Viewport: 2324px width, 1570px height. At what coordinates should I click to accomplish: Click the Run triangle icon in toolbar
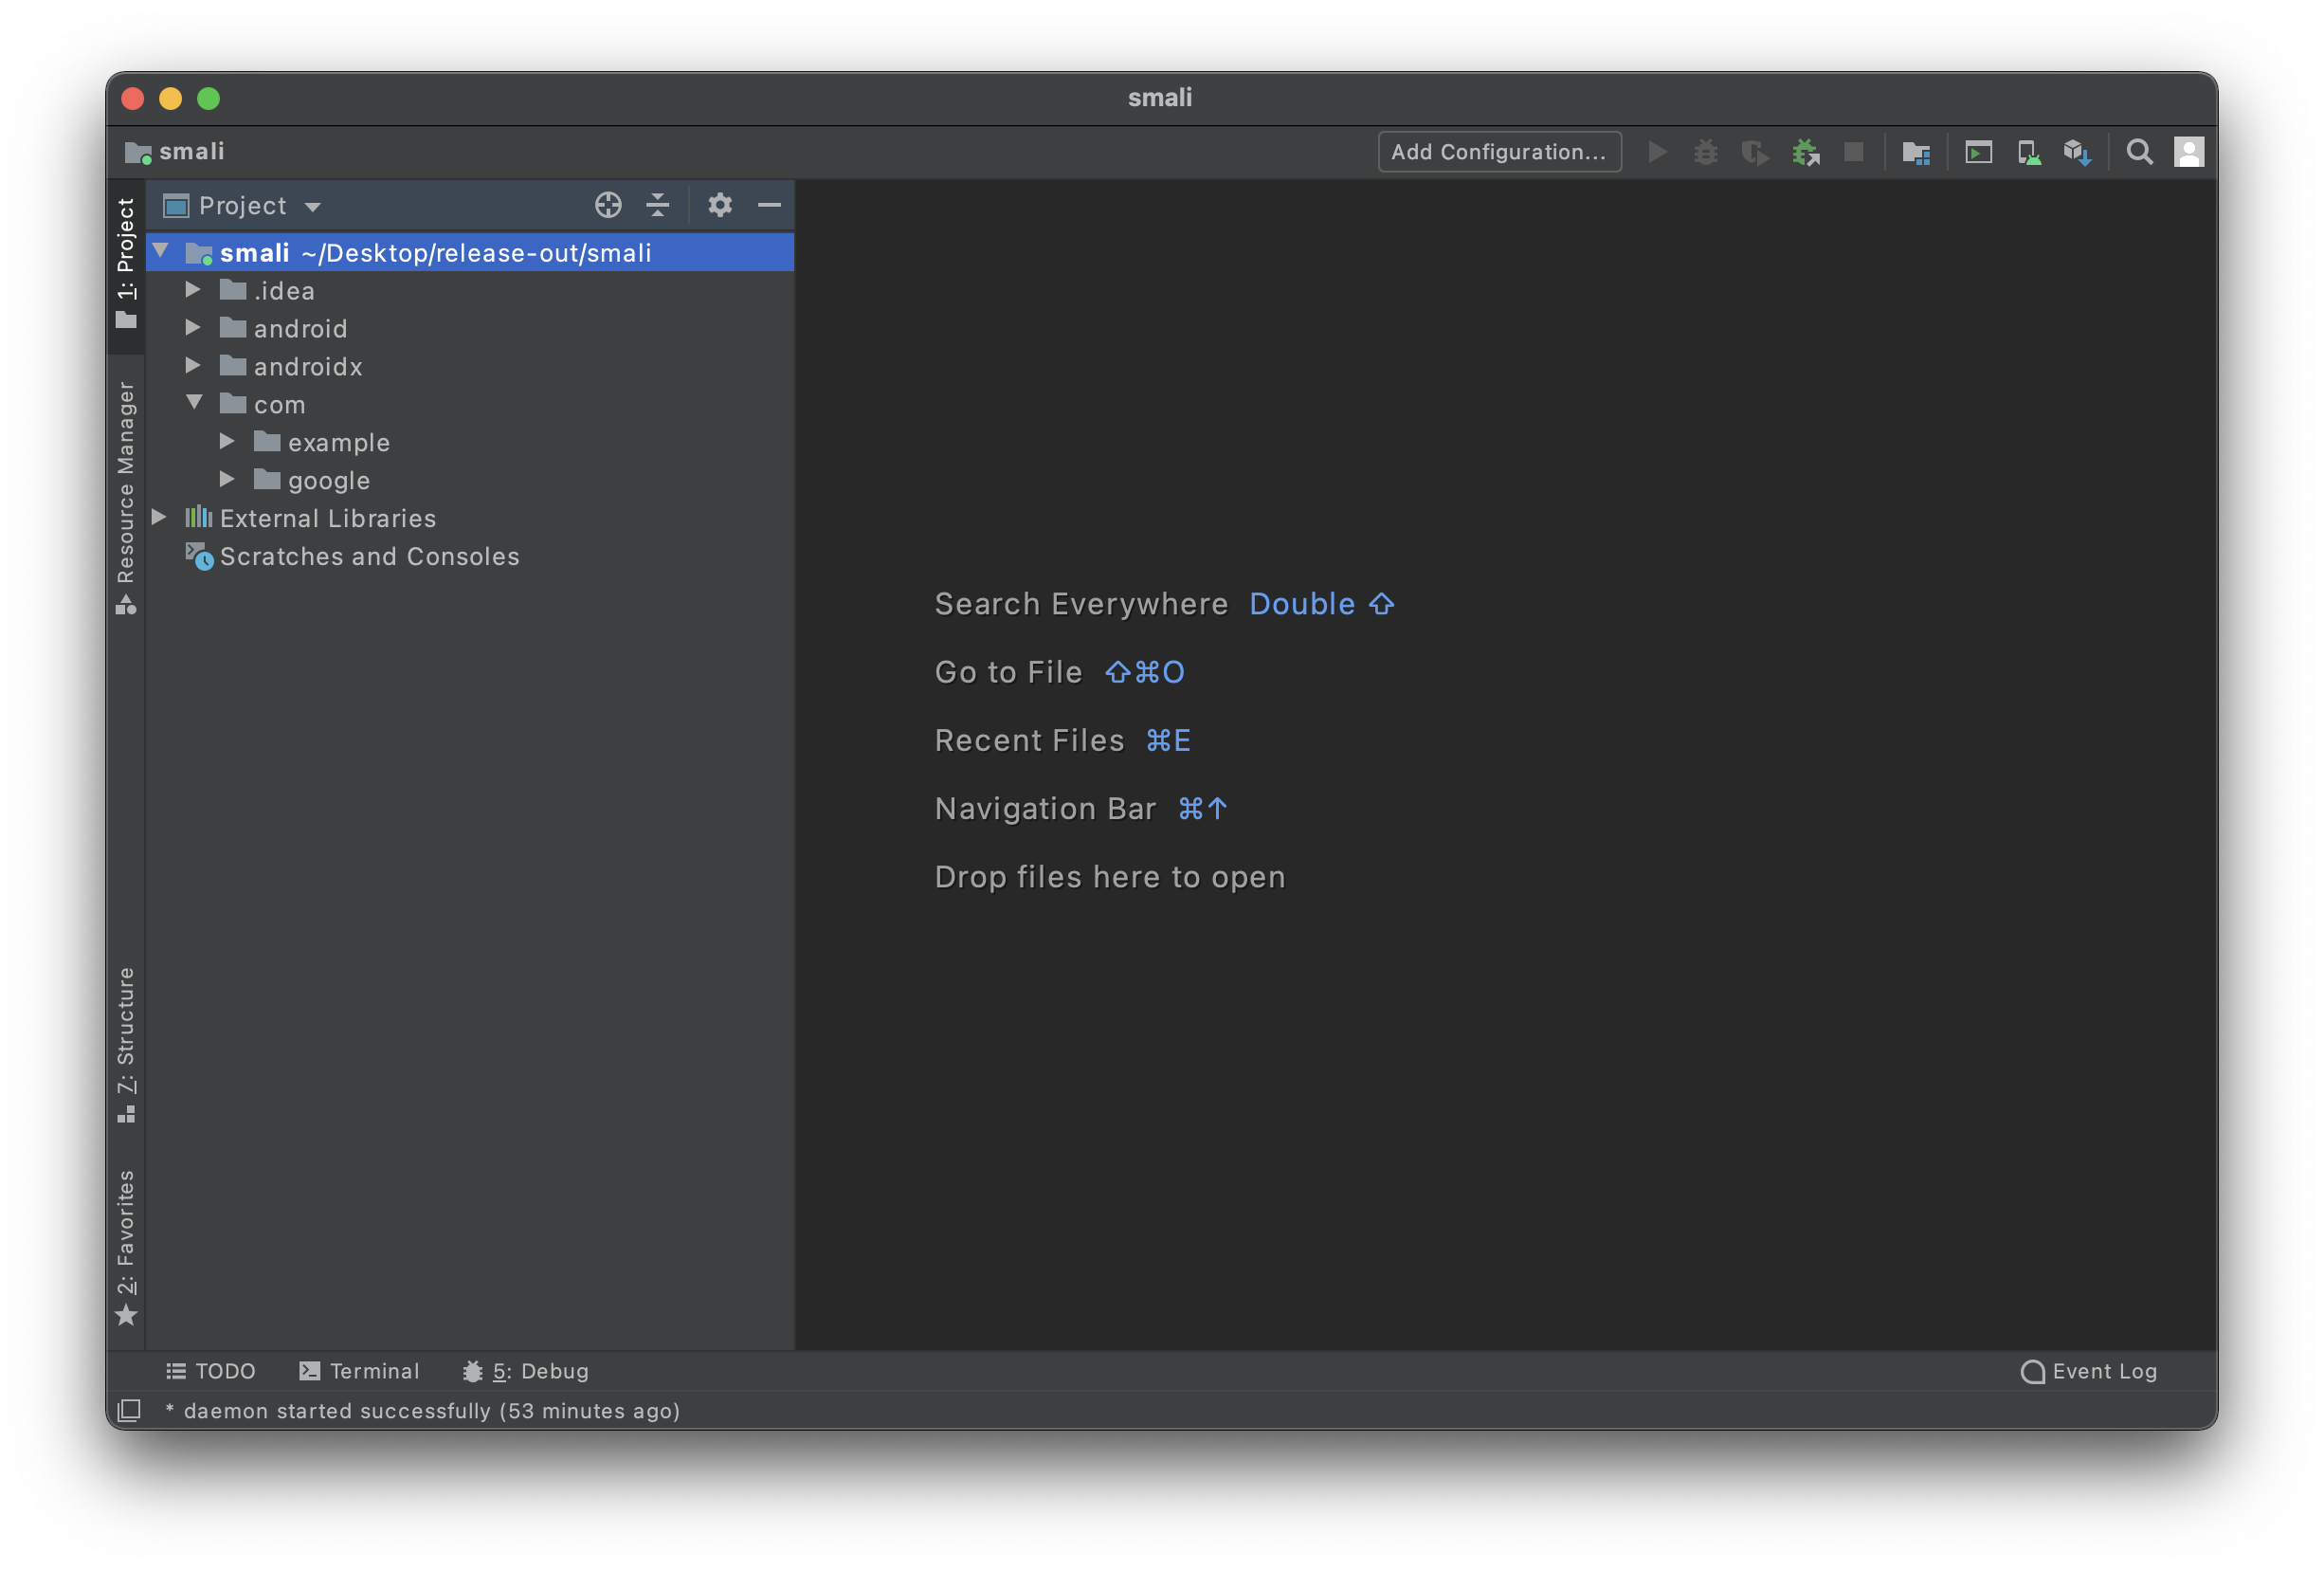[1657, 152]
